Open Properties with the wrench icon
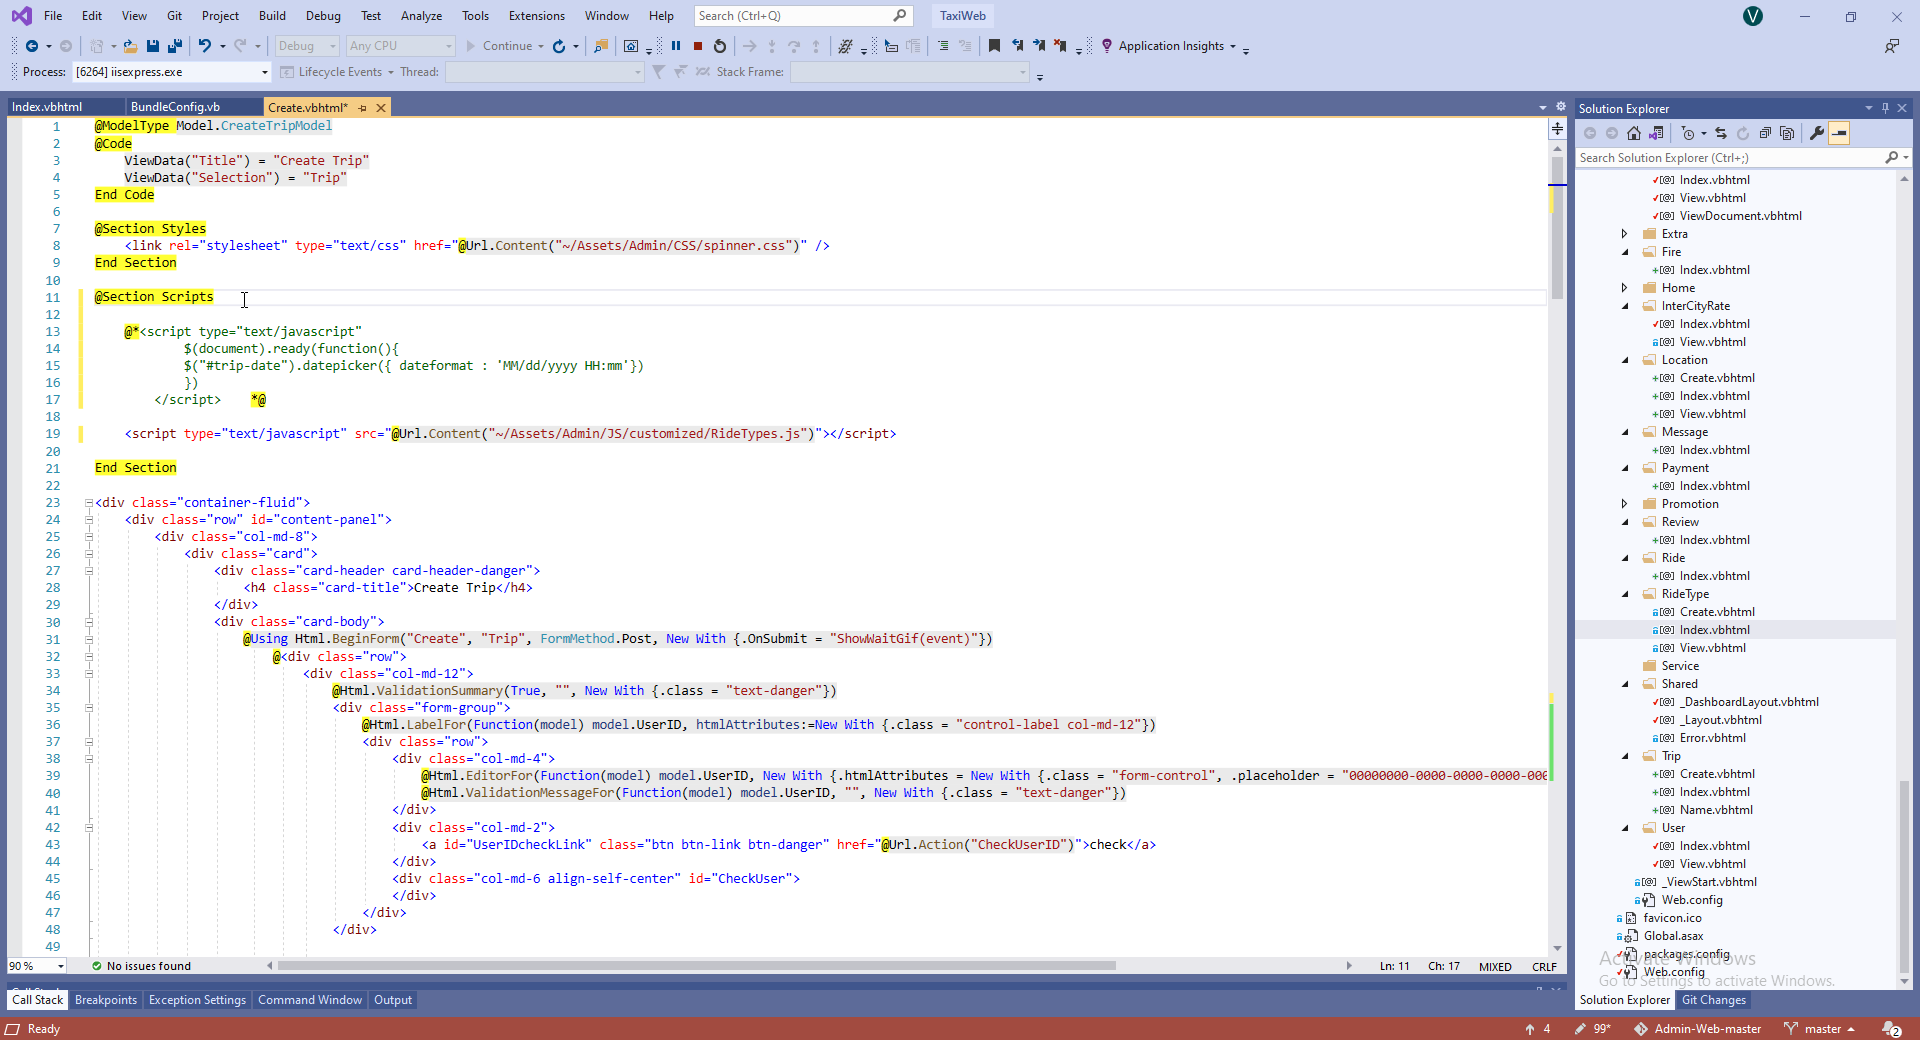The width and height of the screenshot is (1920, 1040). coord(1817,133)
